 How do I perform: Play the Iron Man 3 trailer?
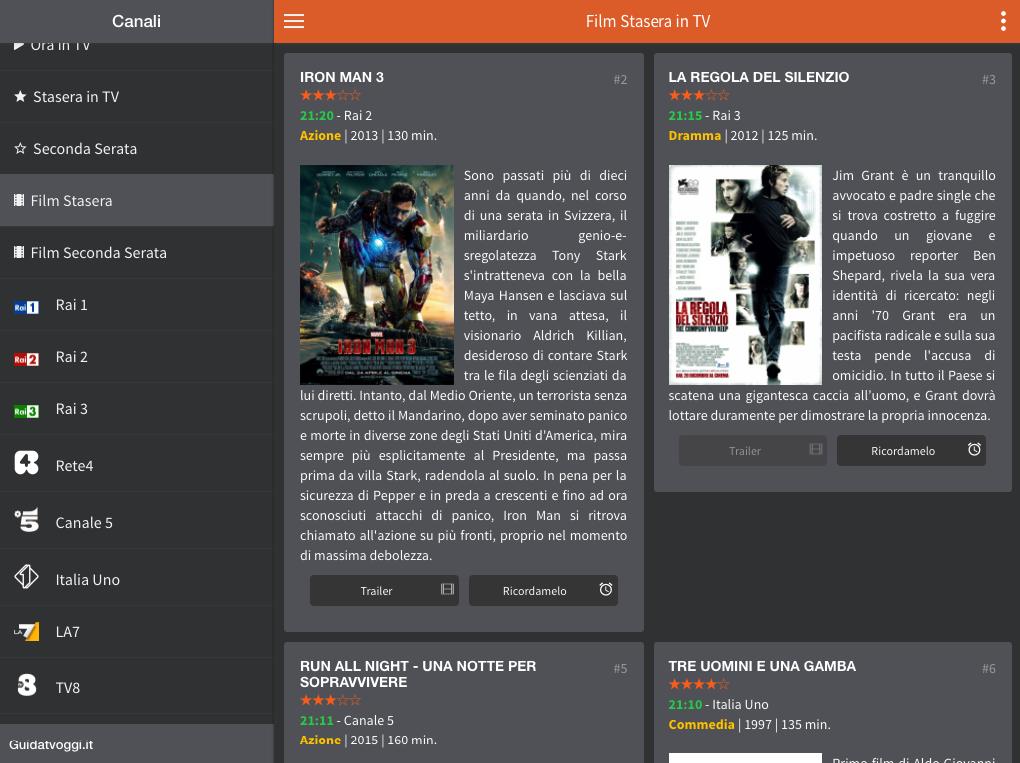click(x=384, y=591)
